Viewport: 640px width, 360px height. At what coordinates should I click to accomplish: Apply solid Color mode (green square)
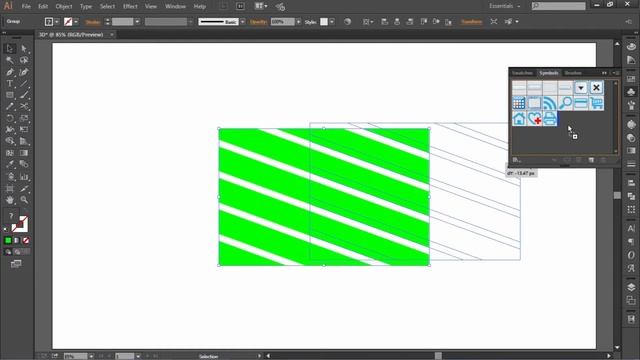point(8,240)
